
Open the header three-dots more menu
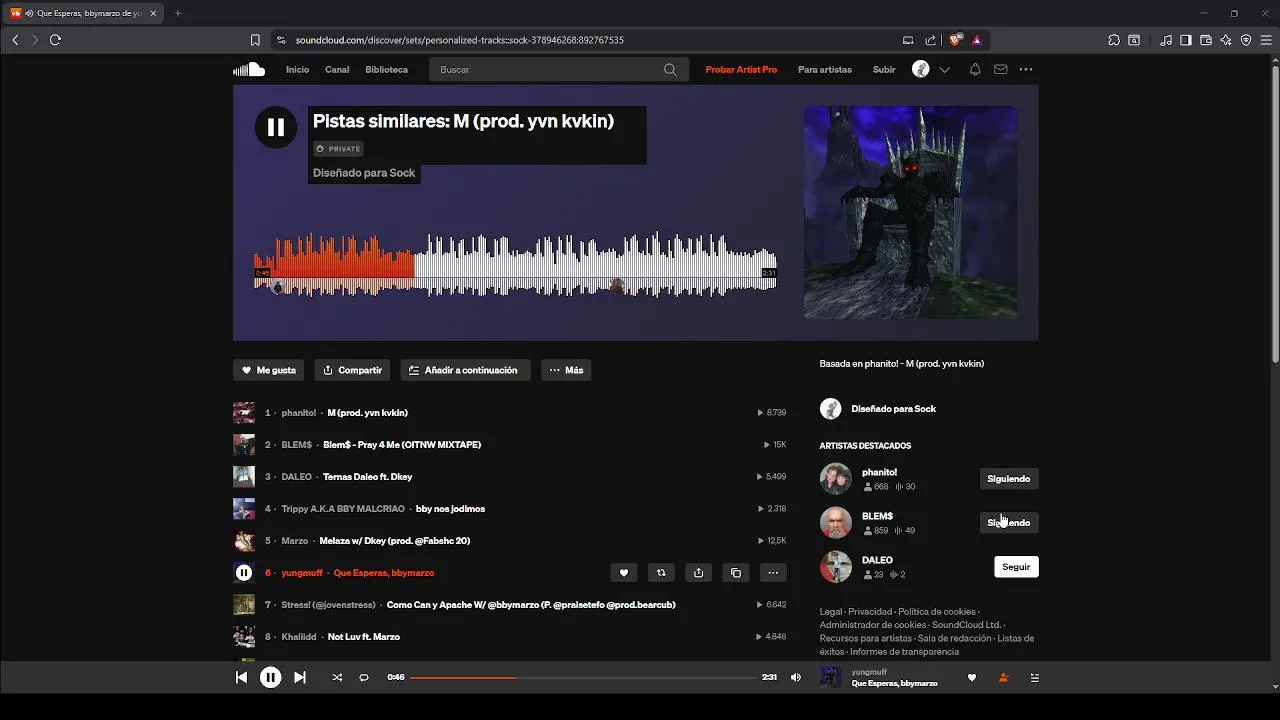click(1026, 70)
